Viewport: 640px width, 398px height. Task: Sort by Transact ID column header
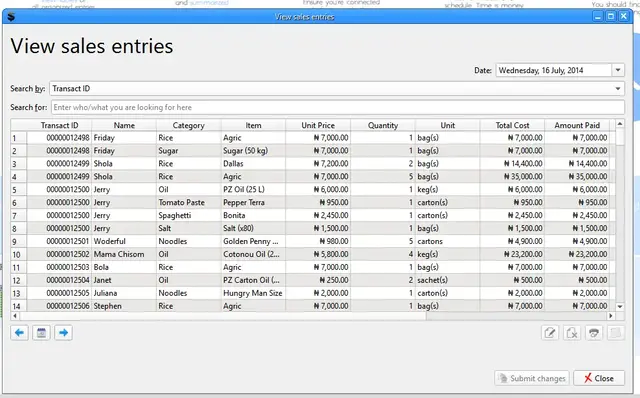tap(59, 125)
